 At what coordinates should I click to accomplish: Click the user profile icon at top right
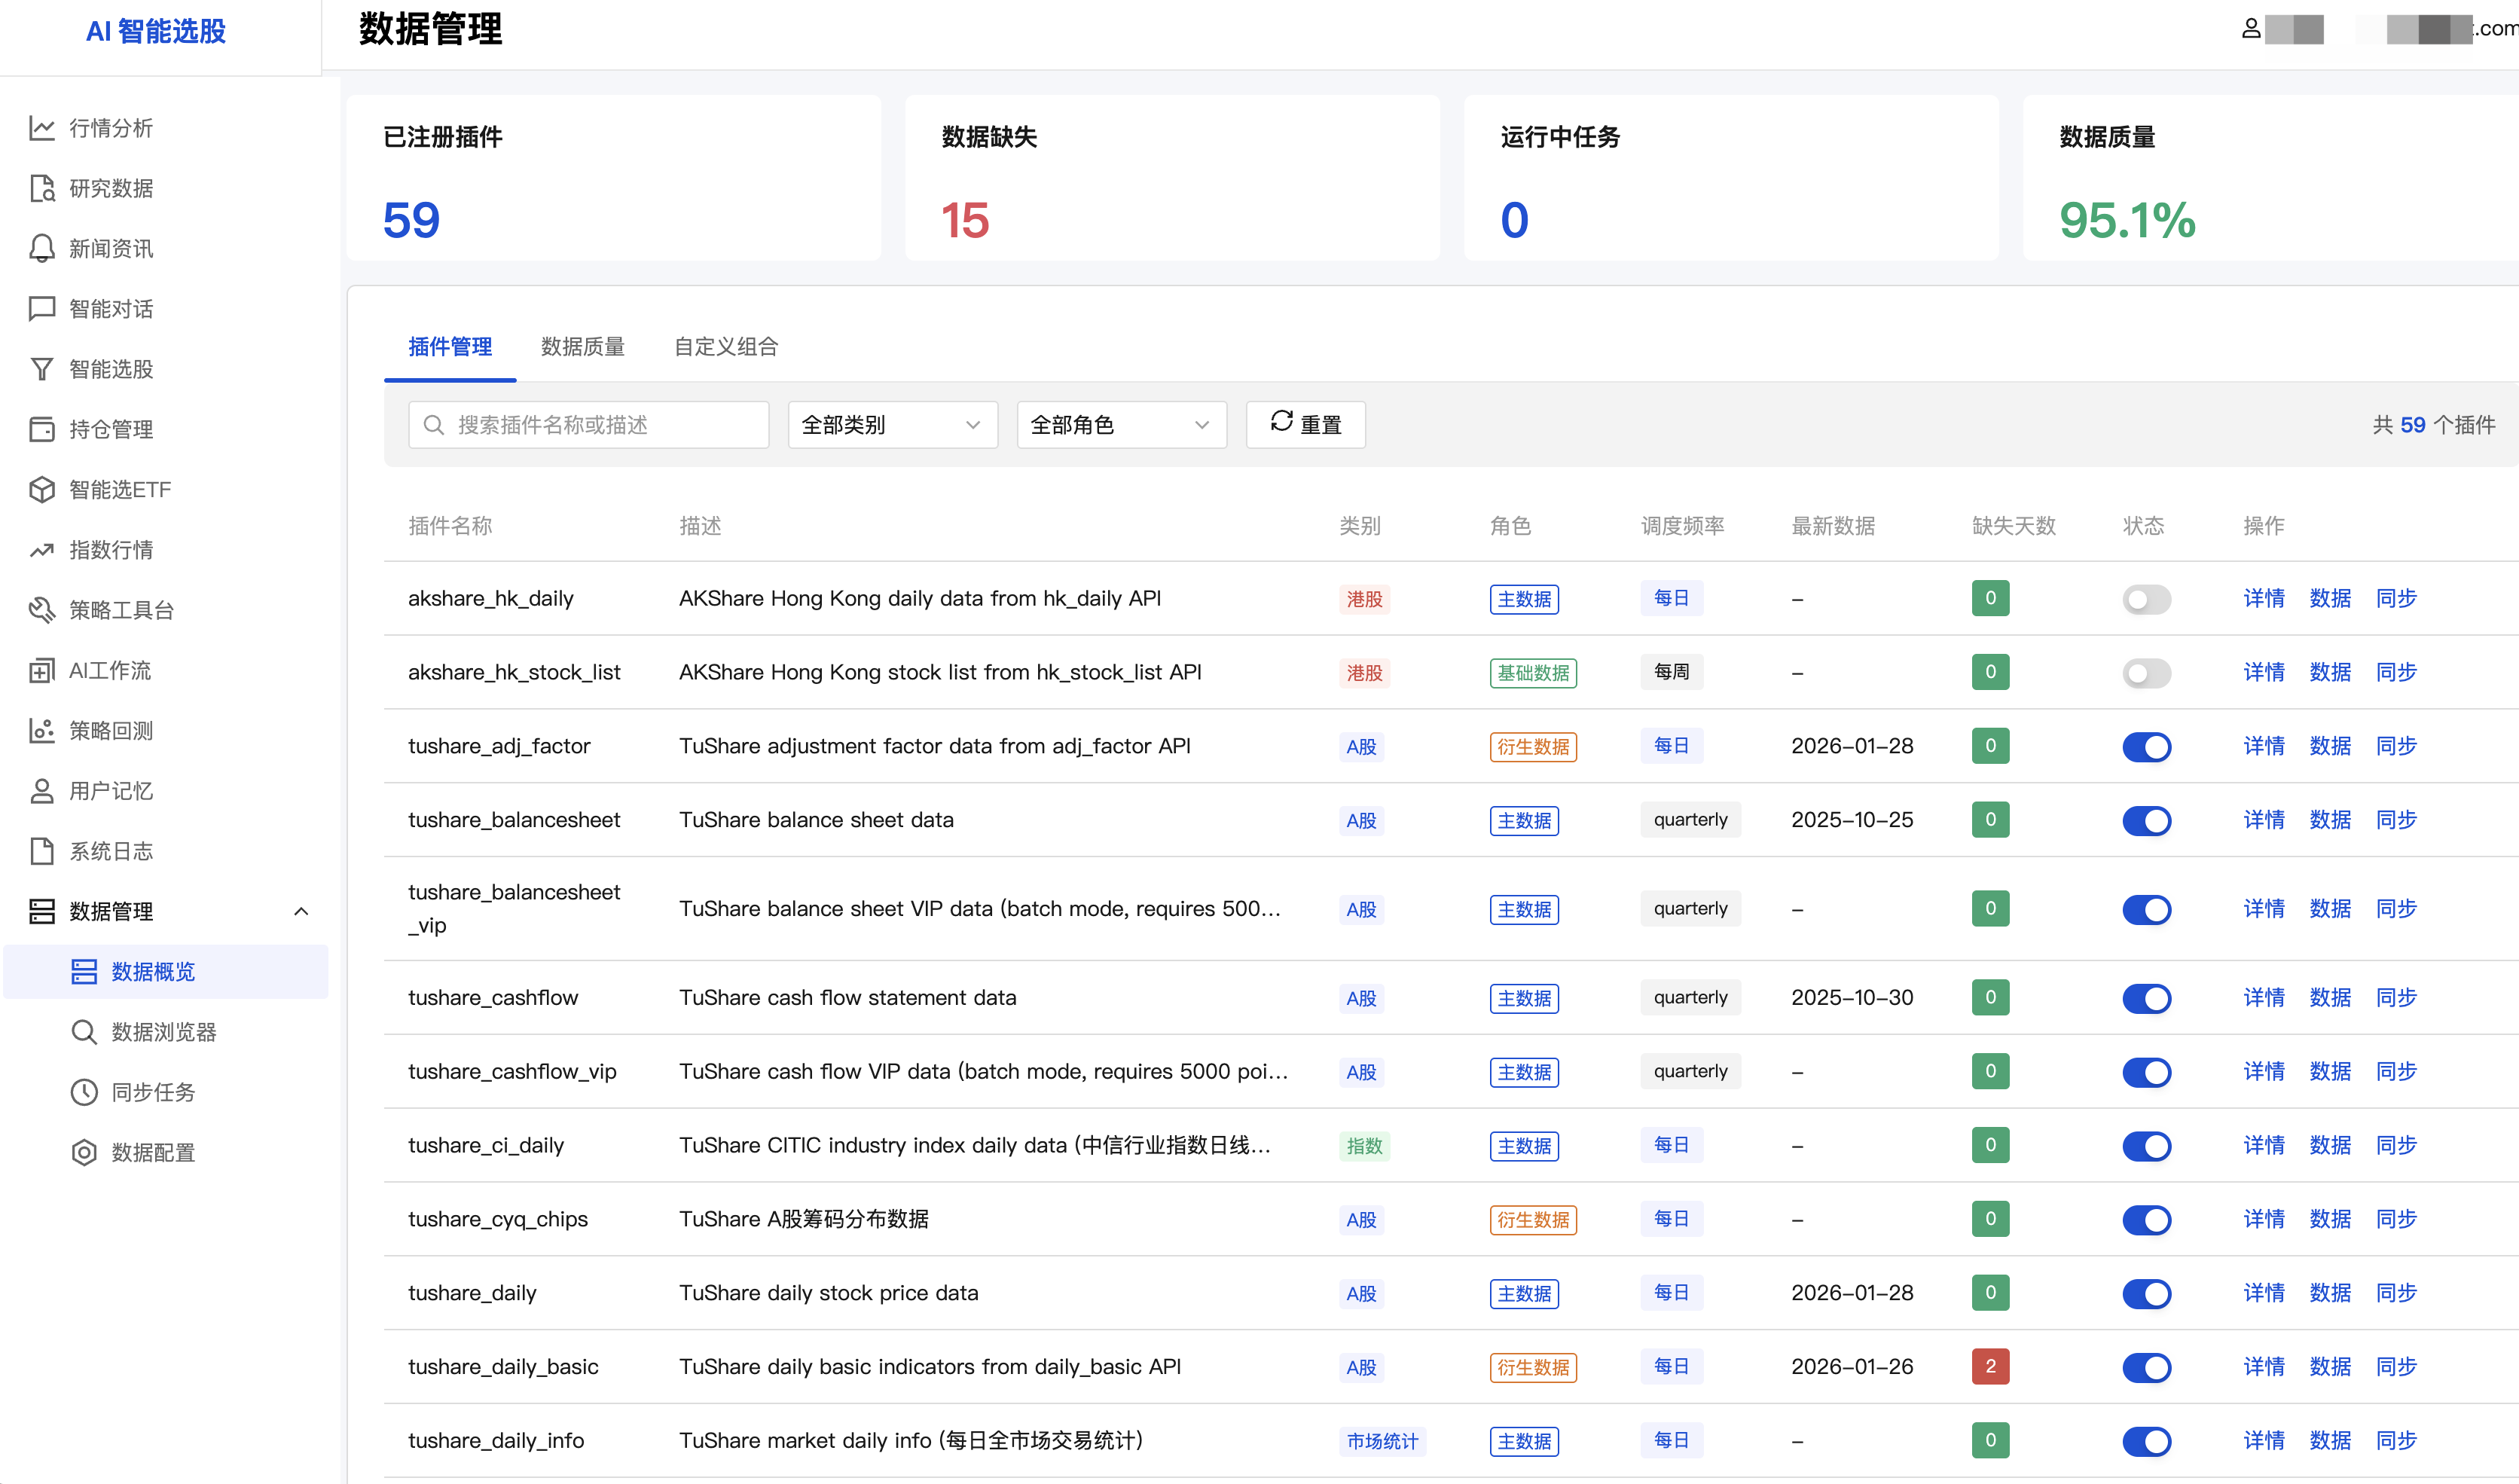(x=2250, y=28)
